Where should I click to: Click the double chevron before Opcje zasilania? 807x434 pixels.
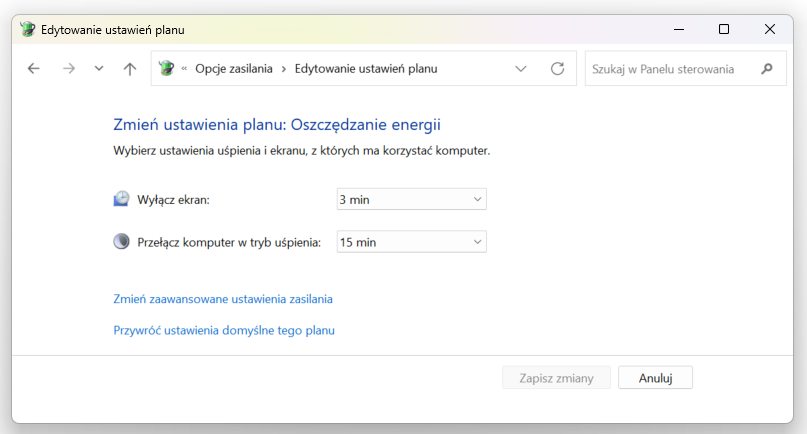coord(184,68)
